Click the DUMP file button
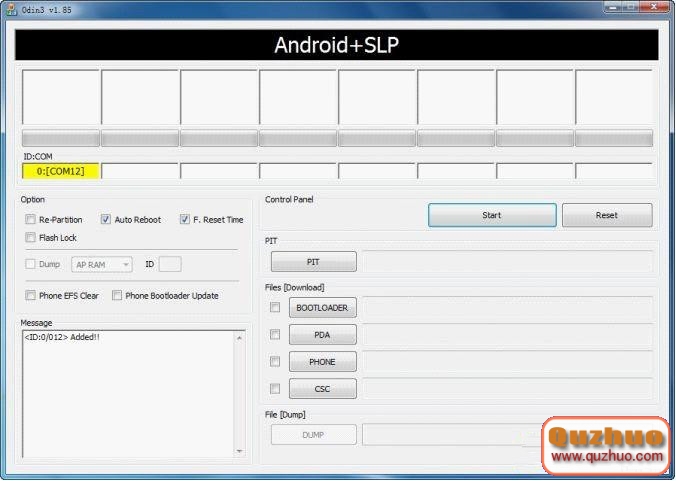 click(x=313, y=435)
